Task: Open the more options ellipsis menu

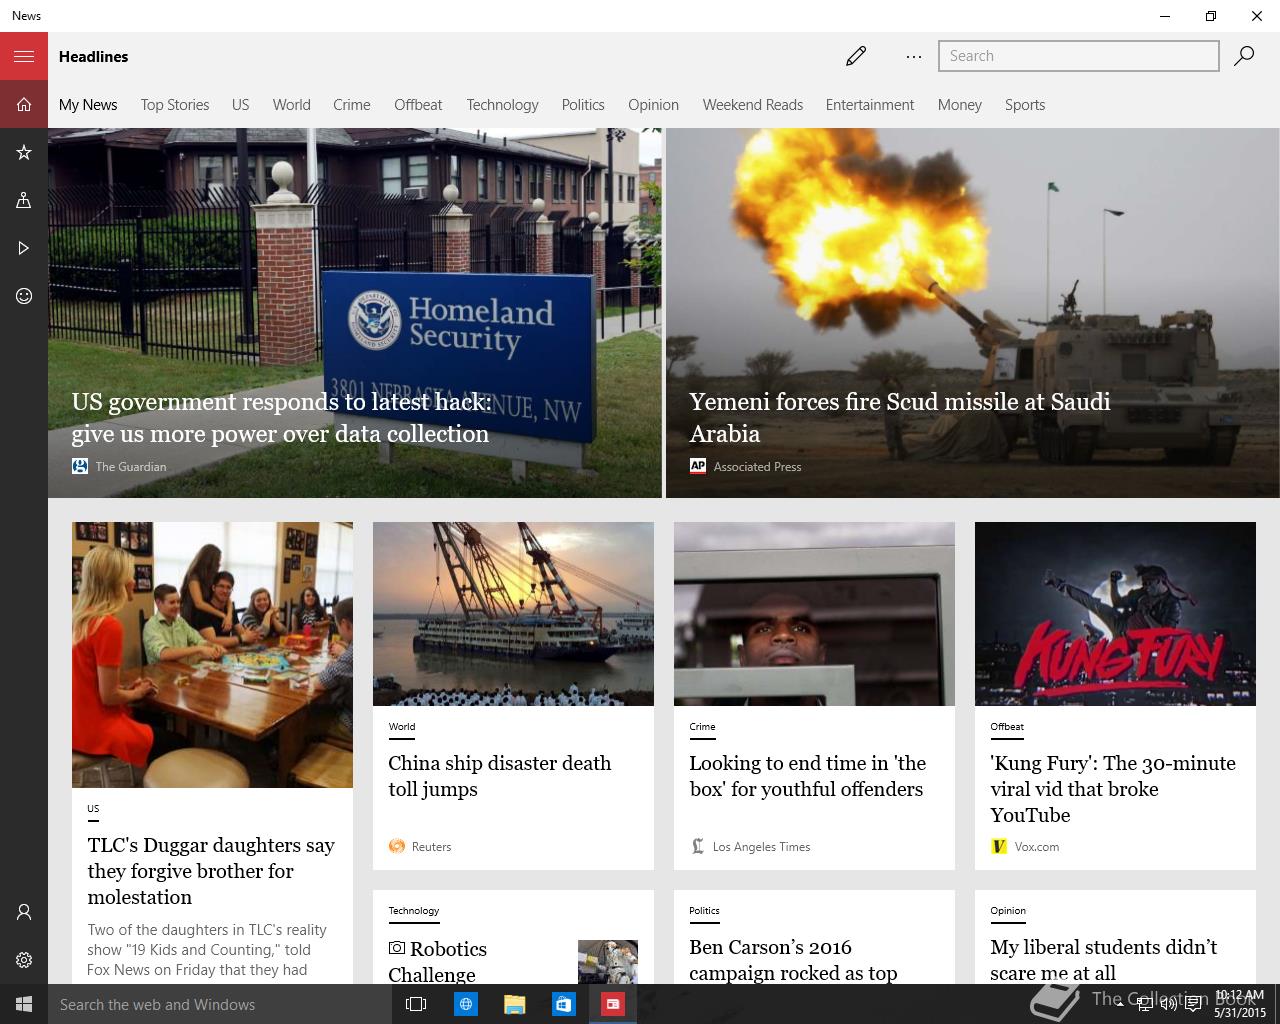Action: 914,57
